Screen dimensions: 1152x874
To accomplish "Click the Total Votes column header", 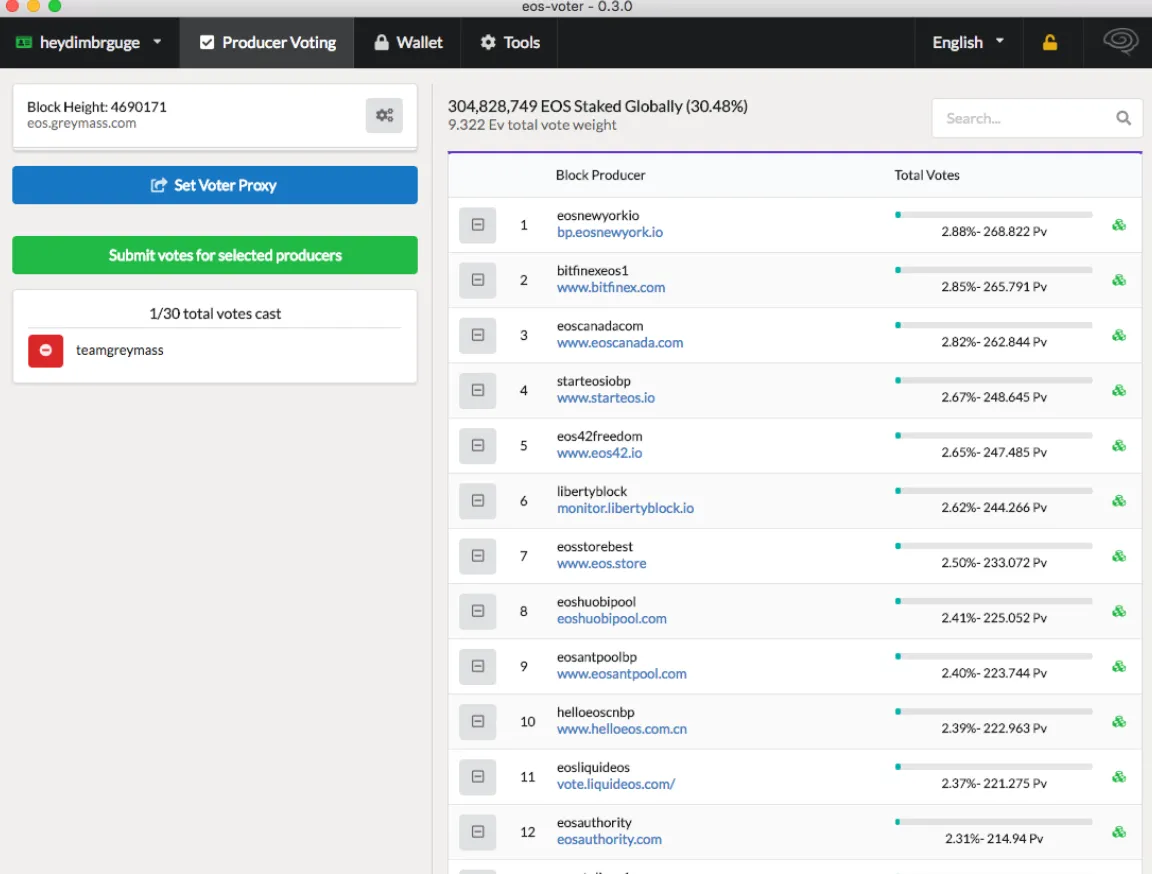I will coord(926,175).
